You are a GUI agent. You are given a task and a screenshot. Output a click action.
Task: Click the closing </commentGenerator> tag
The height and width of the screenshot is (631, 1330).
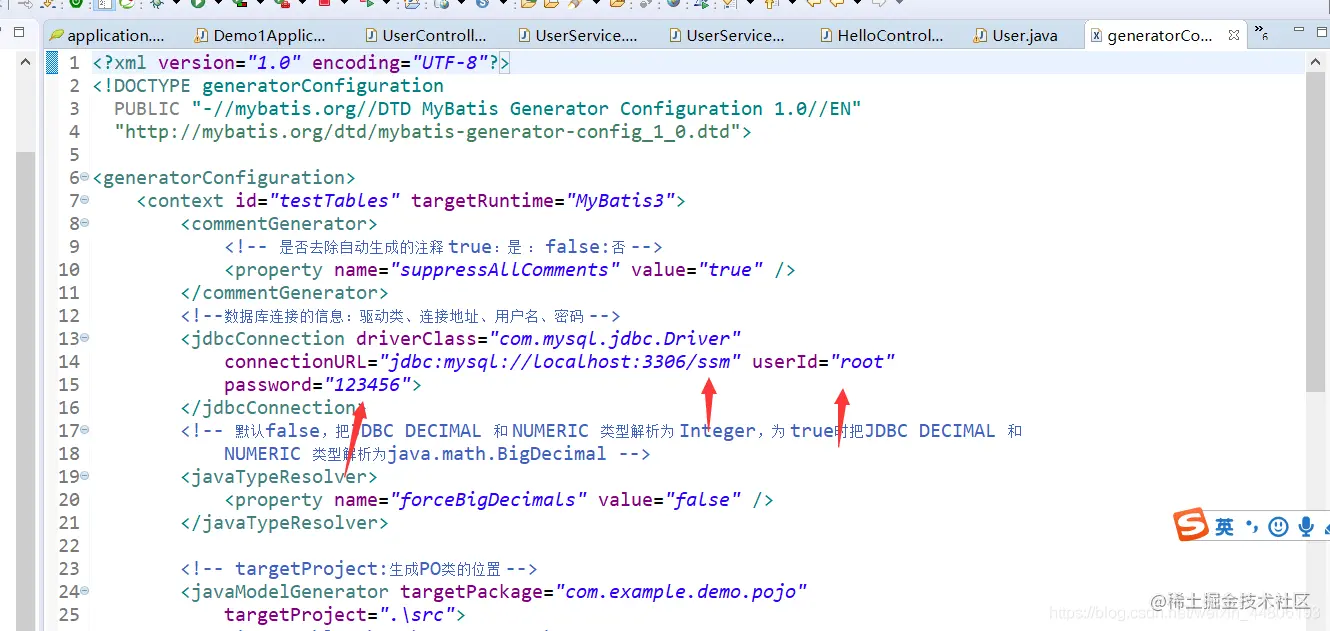pos(284,293)
